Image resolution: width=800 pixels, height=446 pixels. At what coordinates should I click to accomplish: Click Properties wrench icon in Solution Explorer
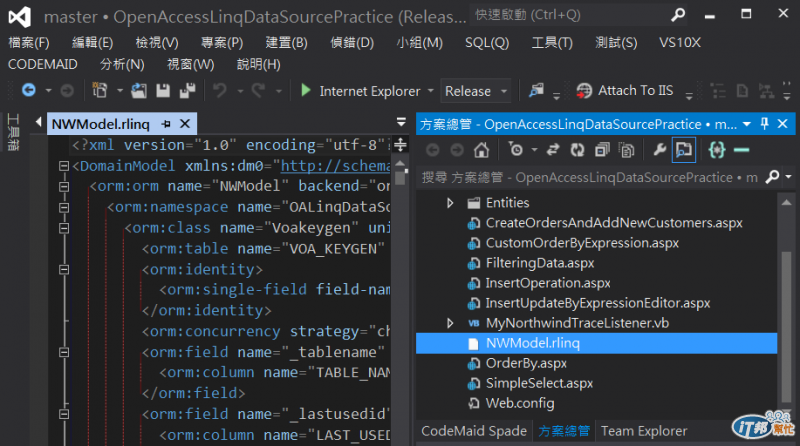(x=659, y=150)
